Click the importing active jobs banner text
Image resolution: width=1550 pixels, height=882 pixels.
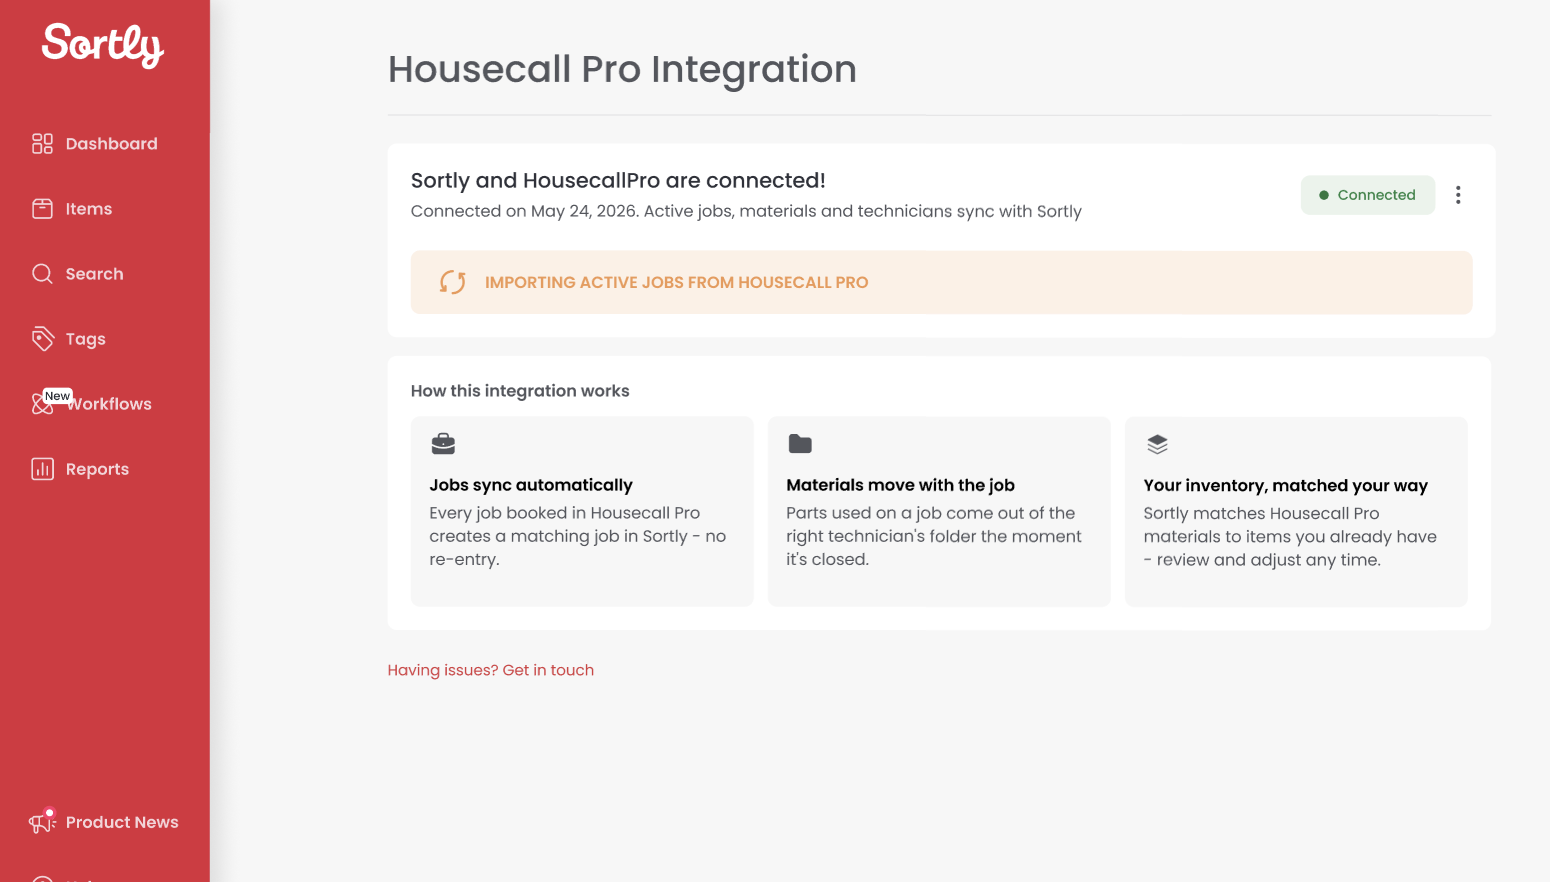pos(677,283)
